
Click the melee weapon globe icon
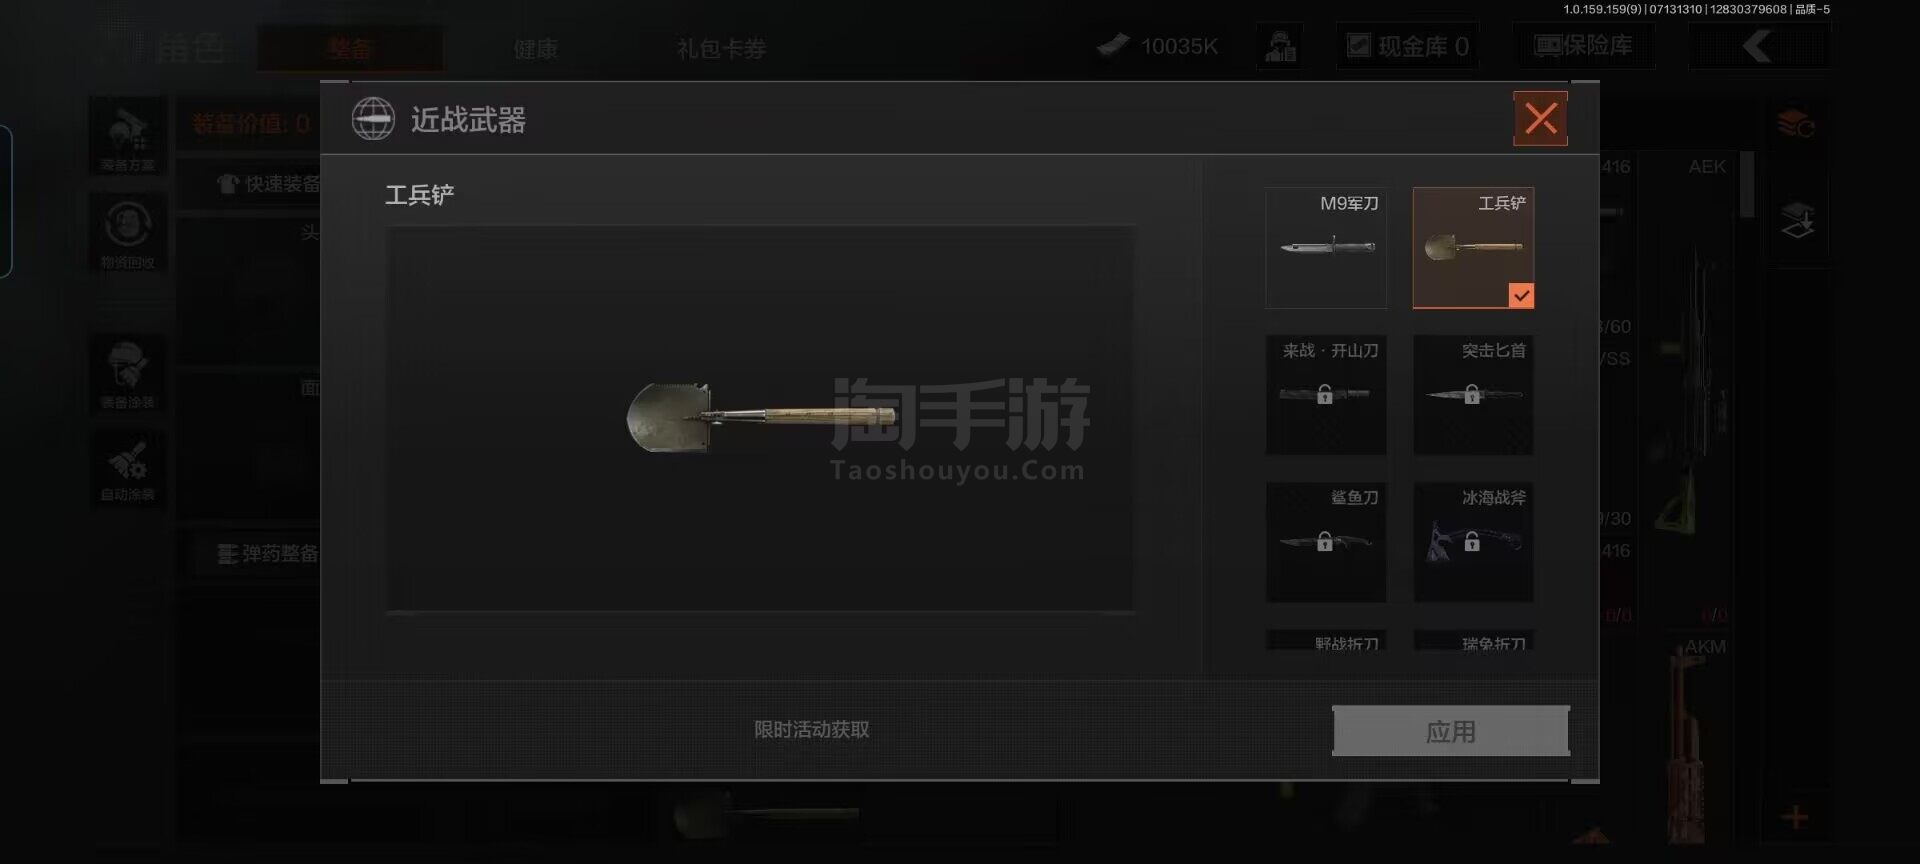373,119
